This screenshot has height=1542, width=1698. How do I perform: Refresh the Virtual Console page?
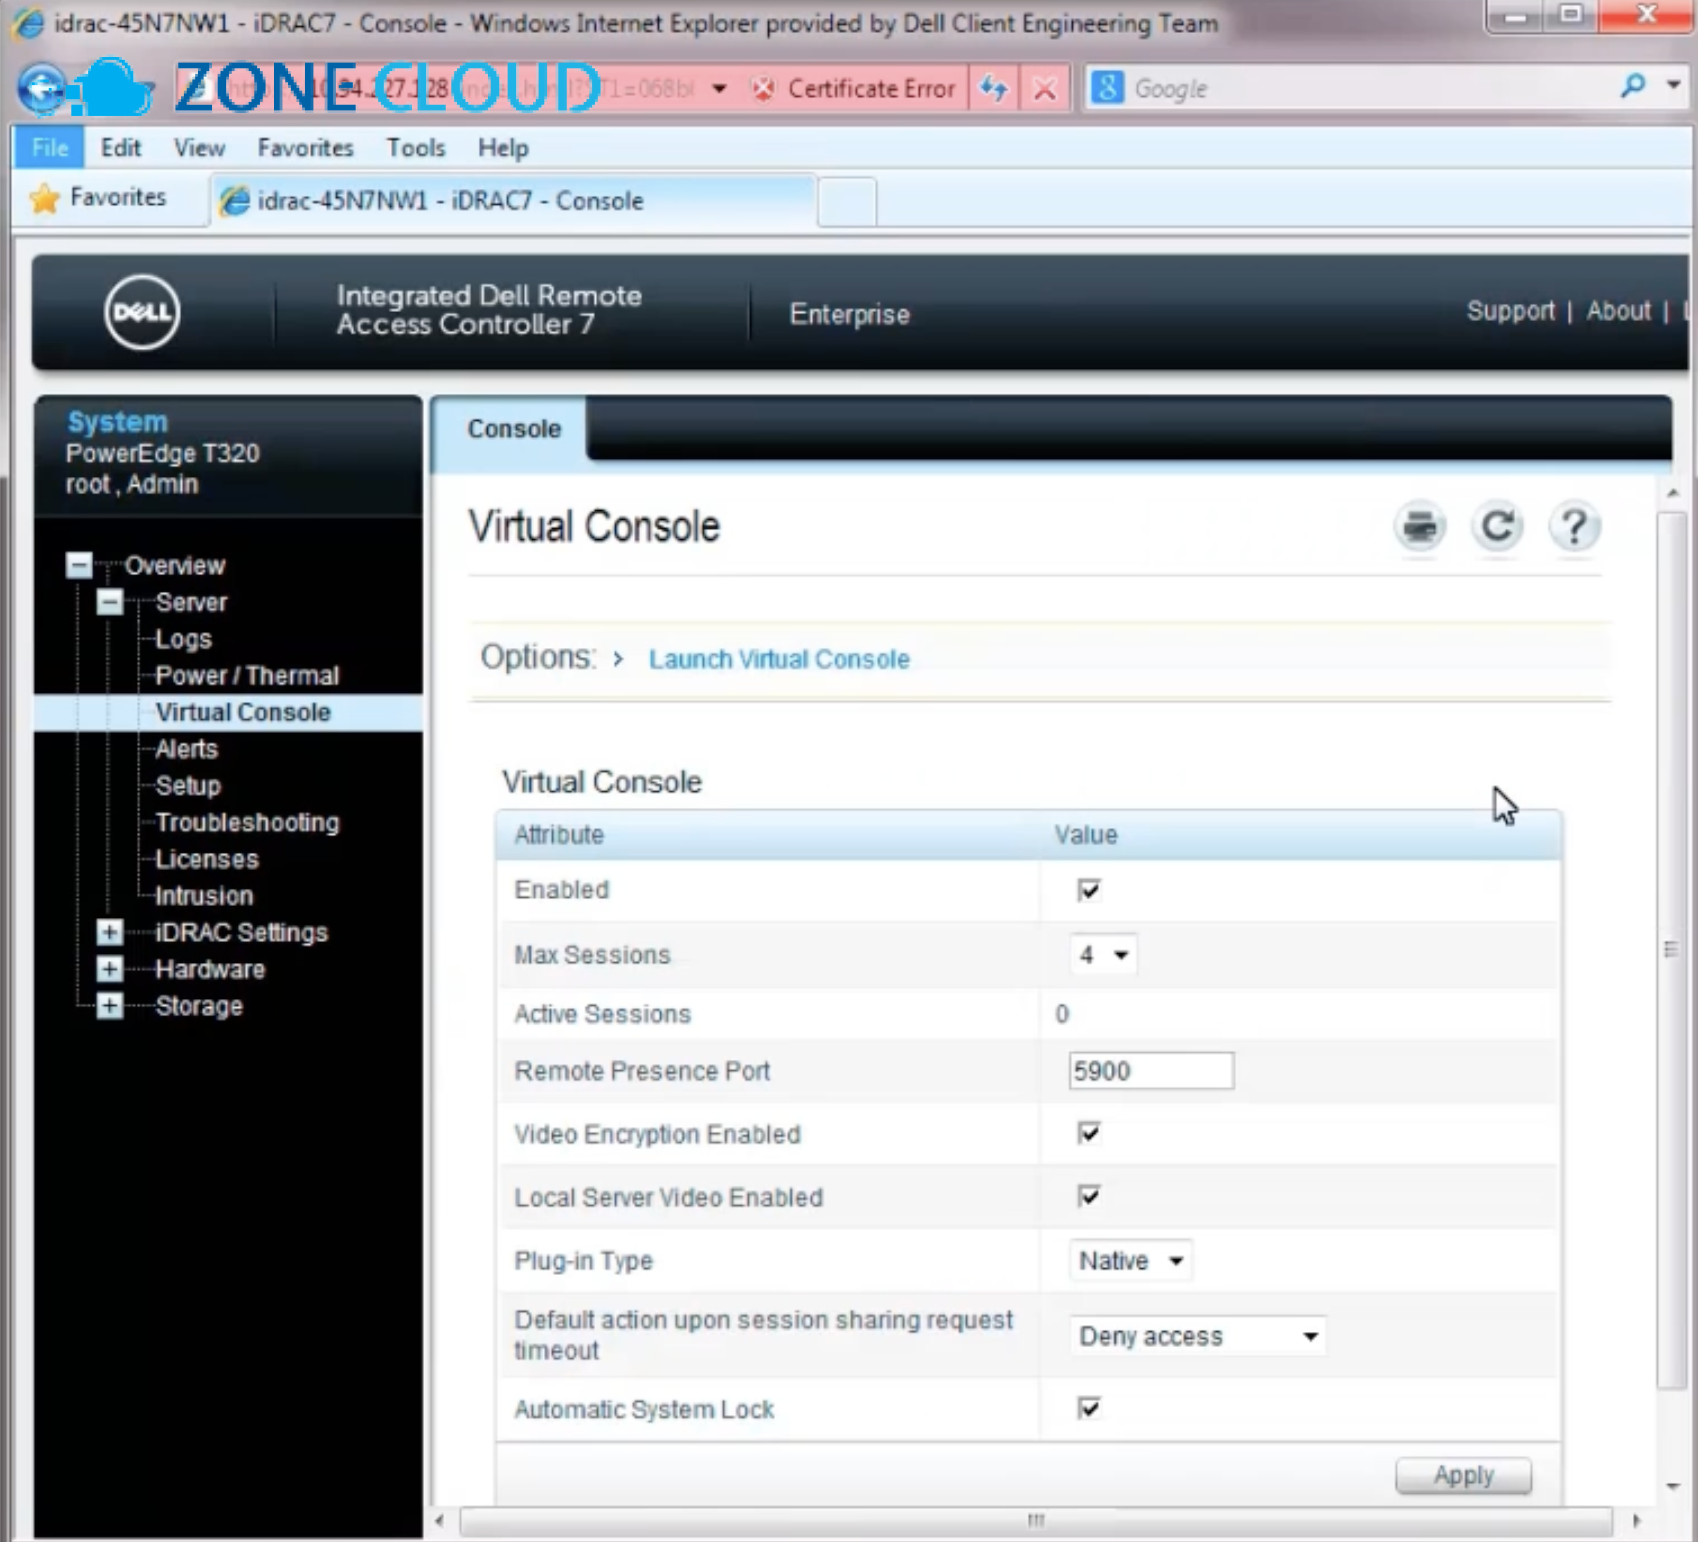[1496, 526]
